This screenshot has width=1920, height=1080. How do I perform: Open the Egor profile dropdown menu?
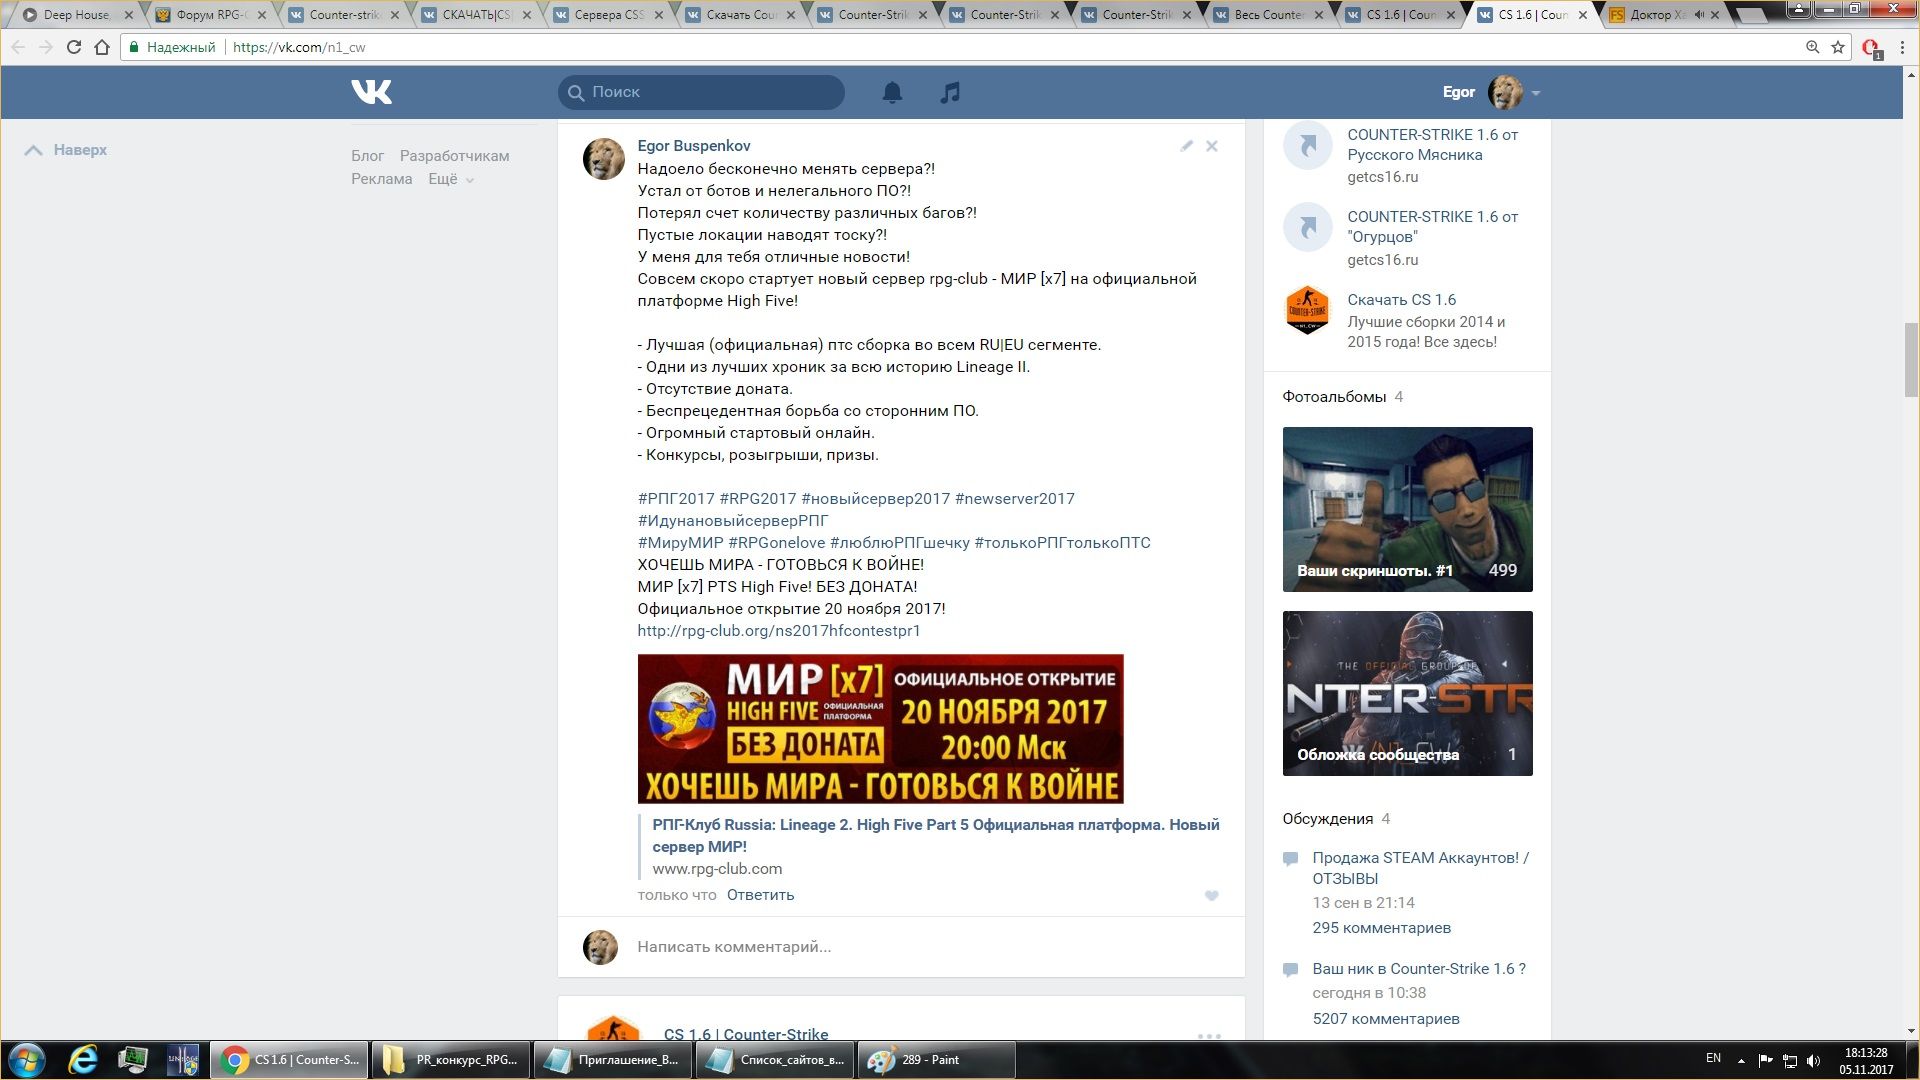(x=1491, y=92)
